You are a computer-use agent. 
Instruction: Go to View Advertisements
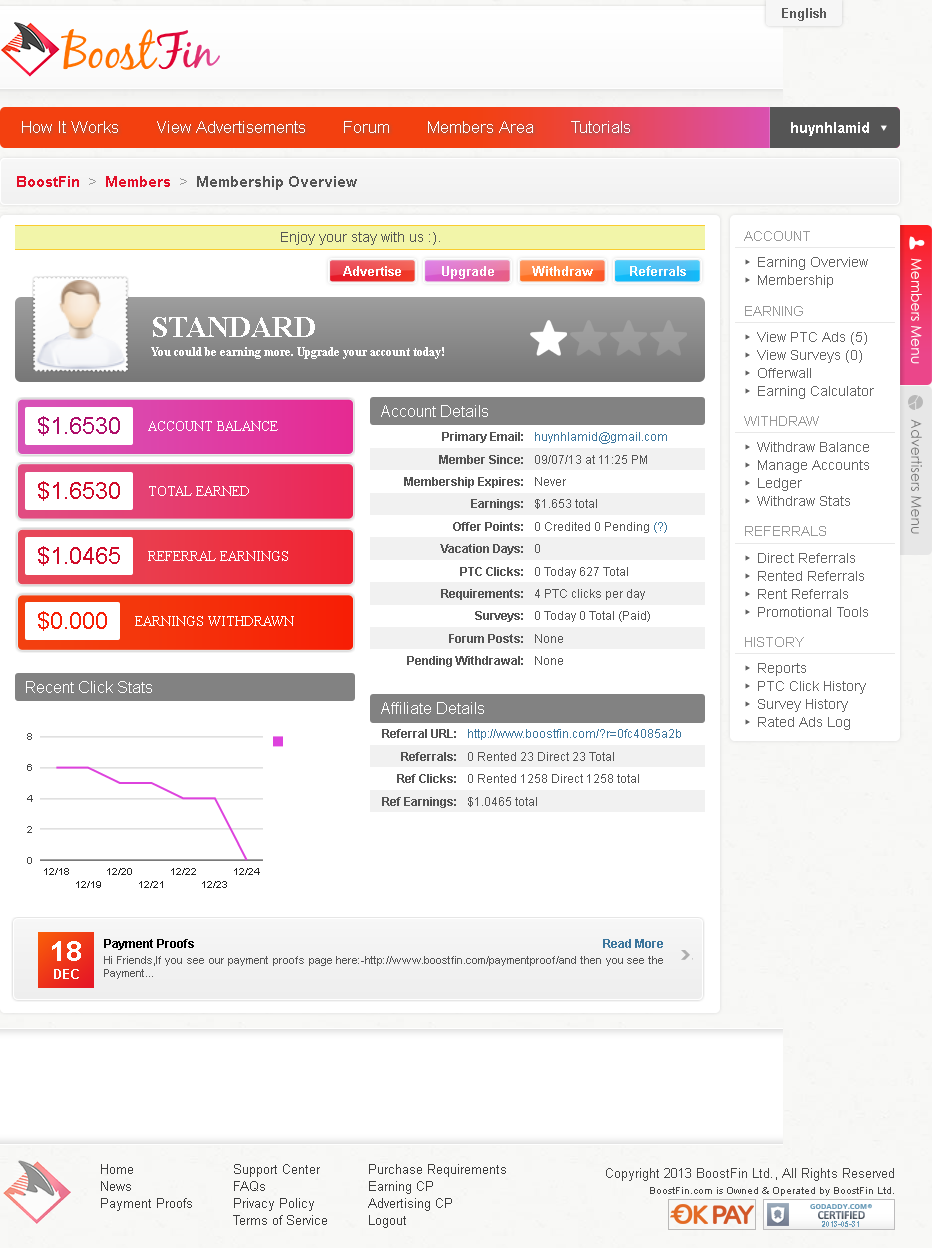(x=231, y=128)
